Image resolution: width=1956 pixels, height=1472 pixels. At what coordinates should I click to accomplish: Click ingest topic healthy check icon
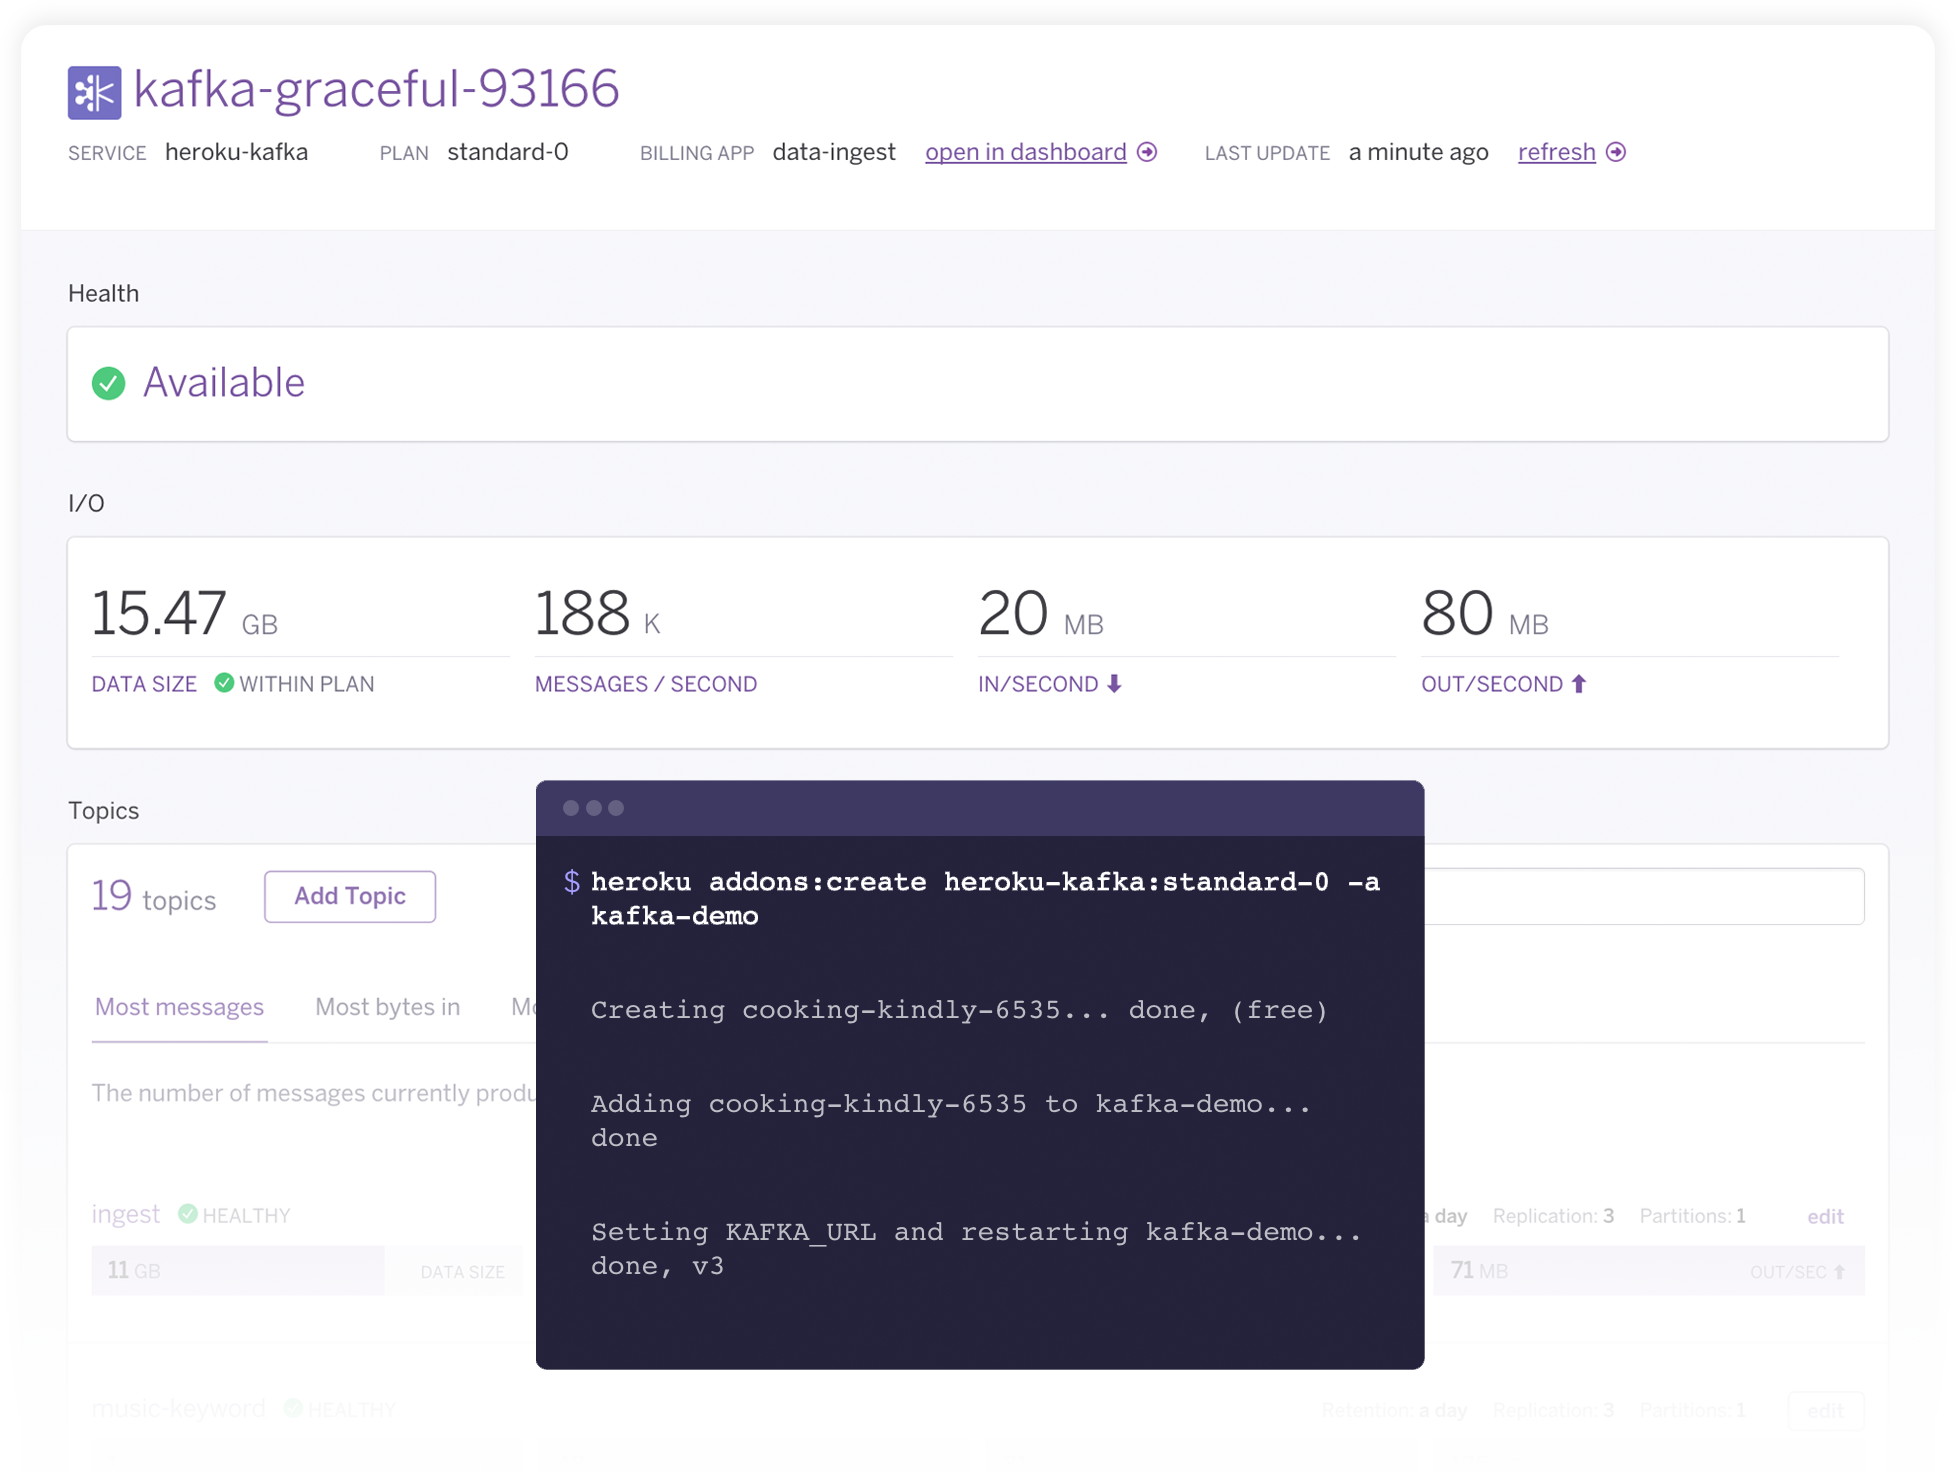pos(187,1214)
